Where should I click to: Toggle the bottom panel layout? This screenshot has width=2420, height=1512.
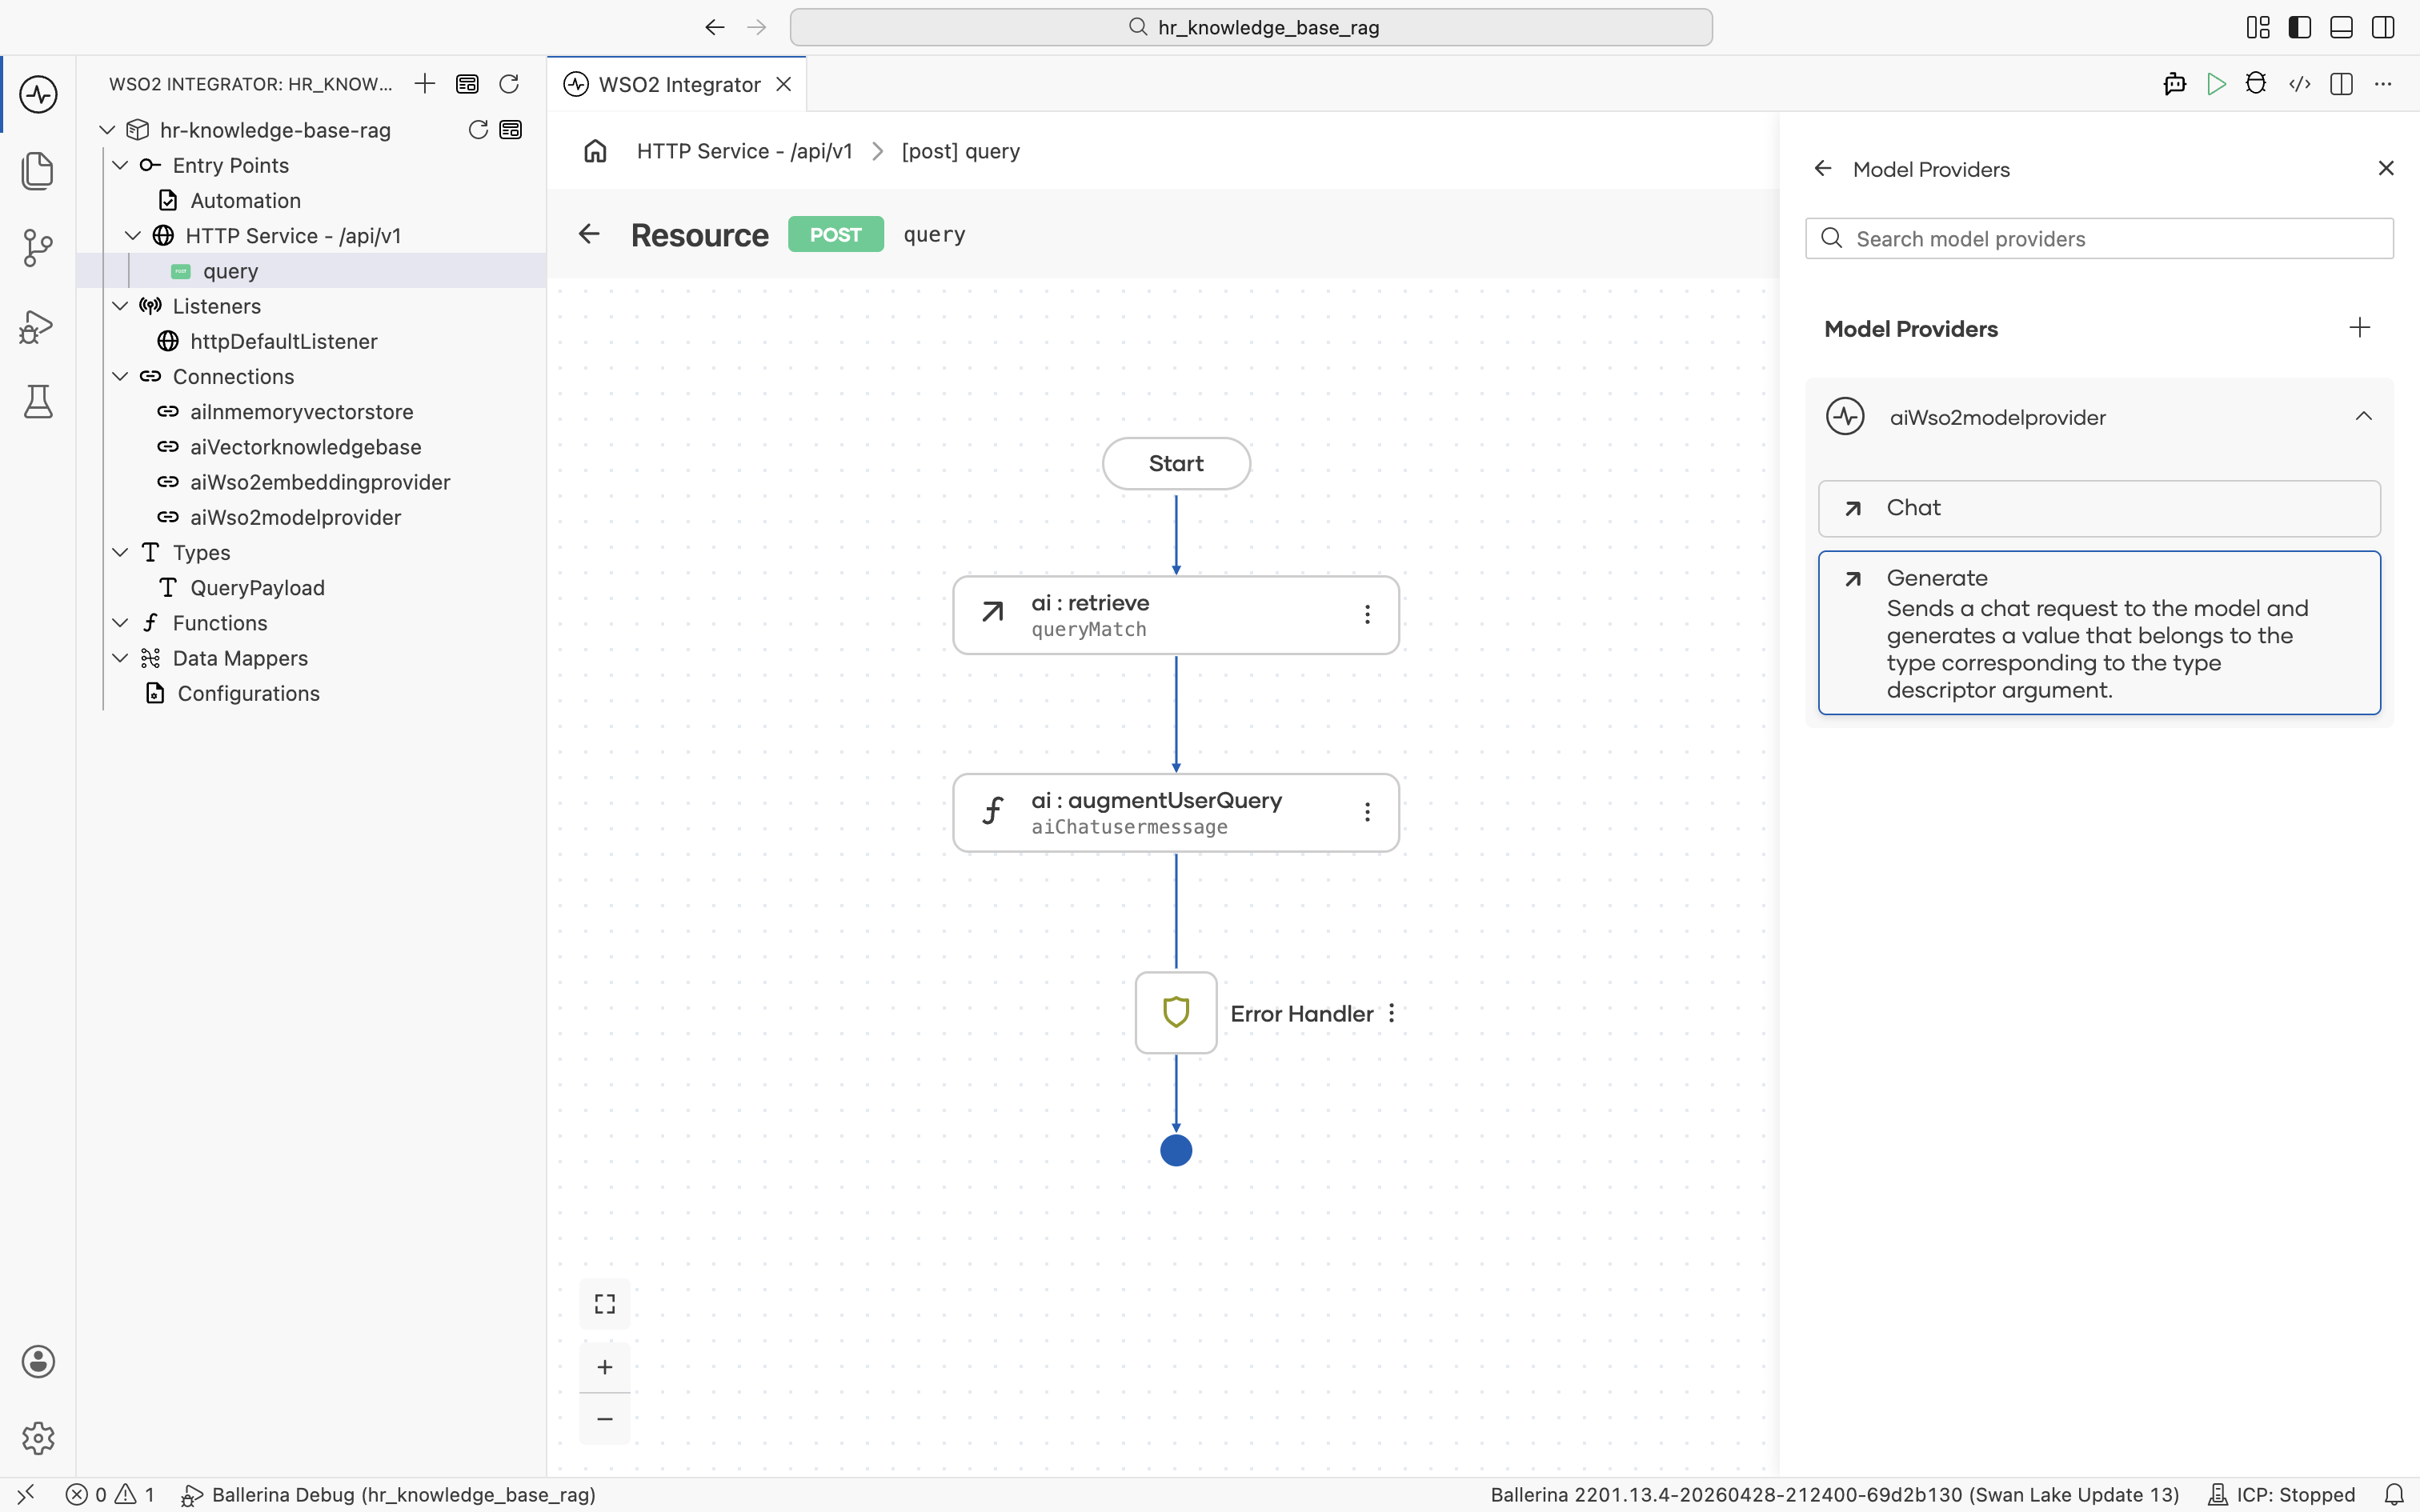[x=2341, y=27]
